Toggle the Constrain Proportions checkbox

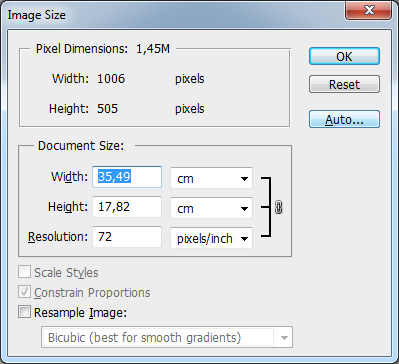tap(24, 292)
